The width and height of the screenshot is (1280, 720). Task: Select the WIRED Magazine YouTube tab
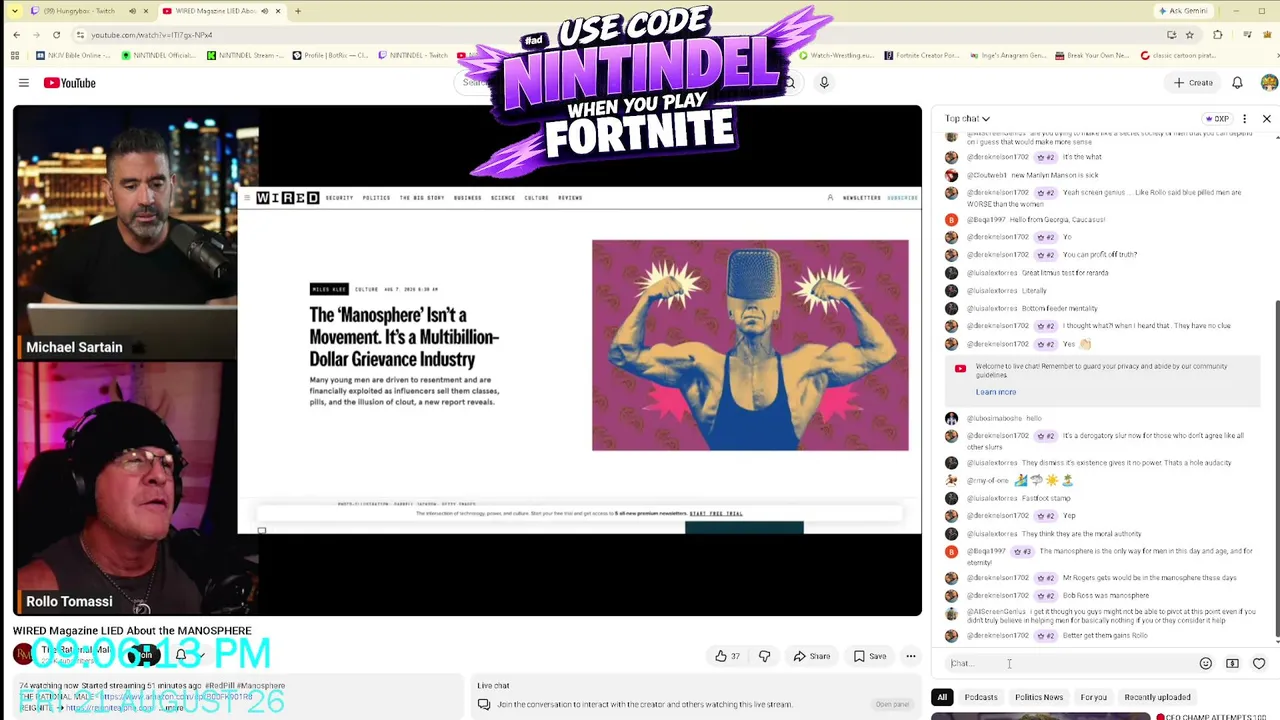(216, 11)
